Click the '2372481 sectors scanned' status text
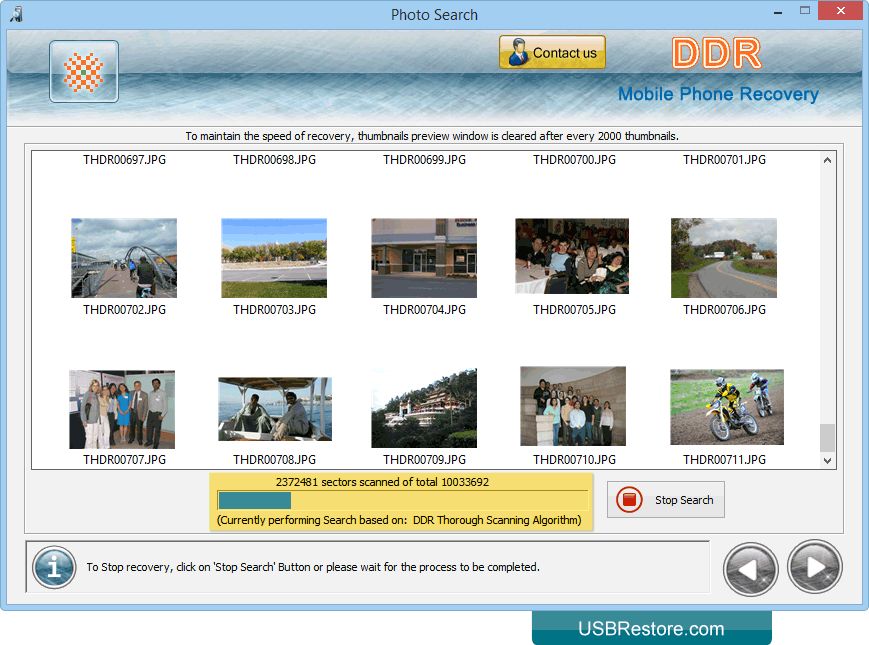 (x=382, y=482)
